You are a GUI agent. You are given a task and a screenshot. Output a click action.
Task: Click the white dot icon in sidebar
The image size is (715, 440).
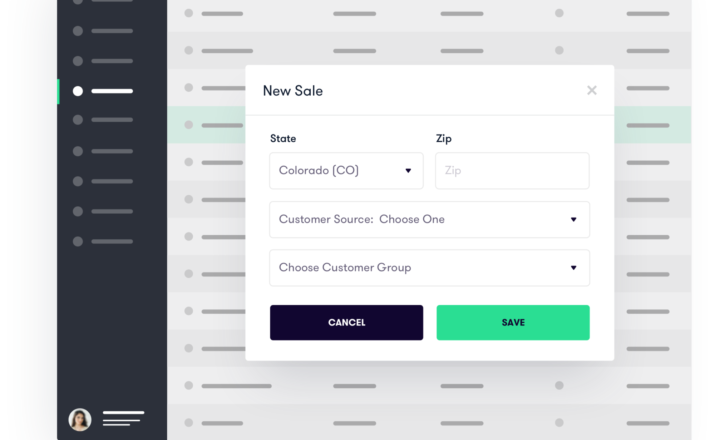[x=78, y=91]
